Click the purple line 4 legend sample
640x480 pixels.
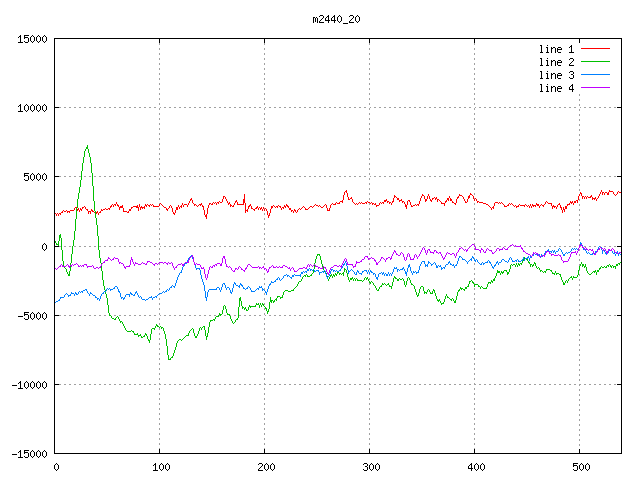pyautogui.click(x=596, y=88)
